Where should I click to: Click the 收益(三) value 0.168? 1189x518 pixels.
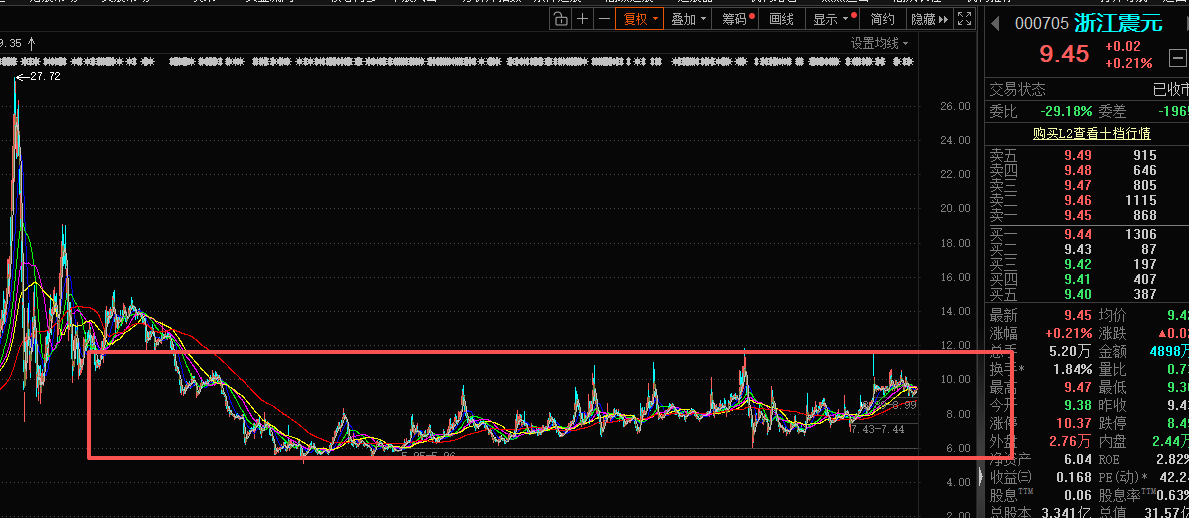pyautogui.click(x=1074, y=478)
